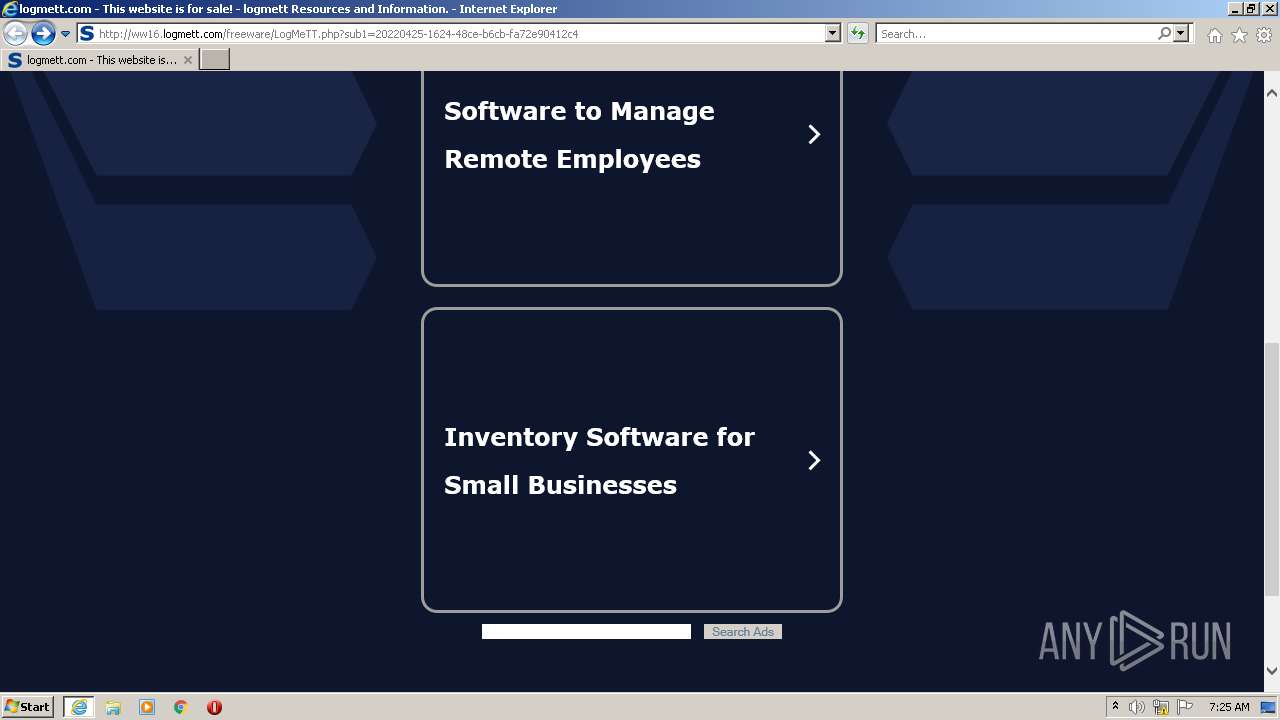The height and width of the screenshot is (720, 1280).
Task: Refresh the page with the green arrows icon
Action: point(858,33)
